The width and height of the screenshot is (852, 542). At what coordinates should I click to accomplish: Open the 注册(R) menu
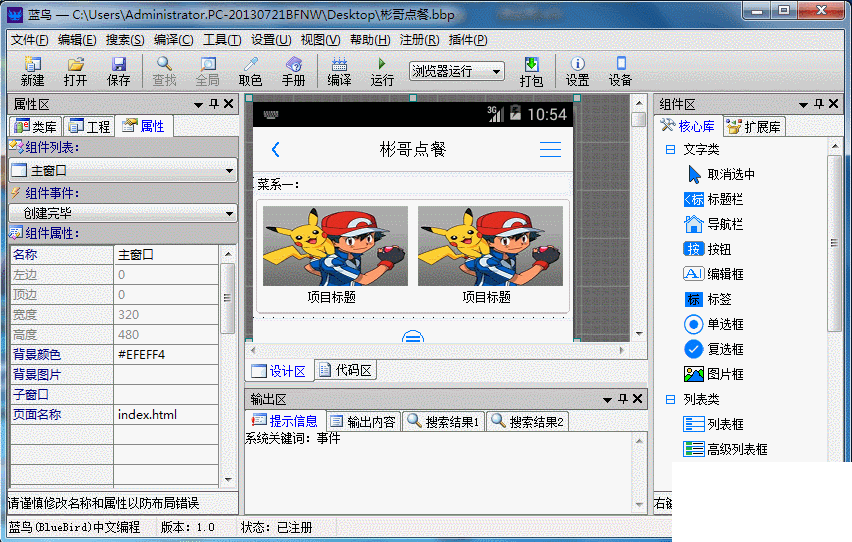click(x=419, y=40)
